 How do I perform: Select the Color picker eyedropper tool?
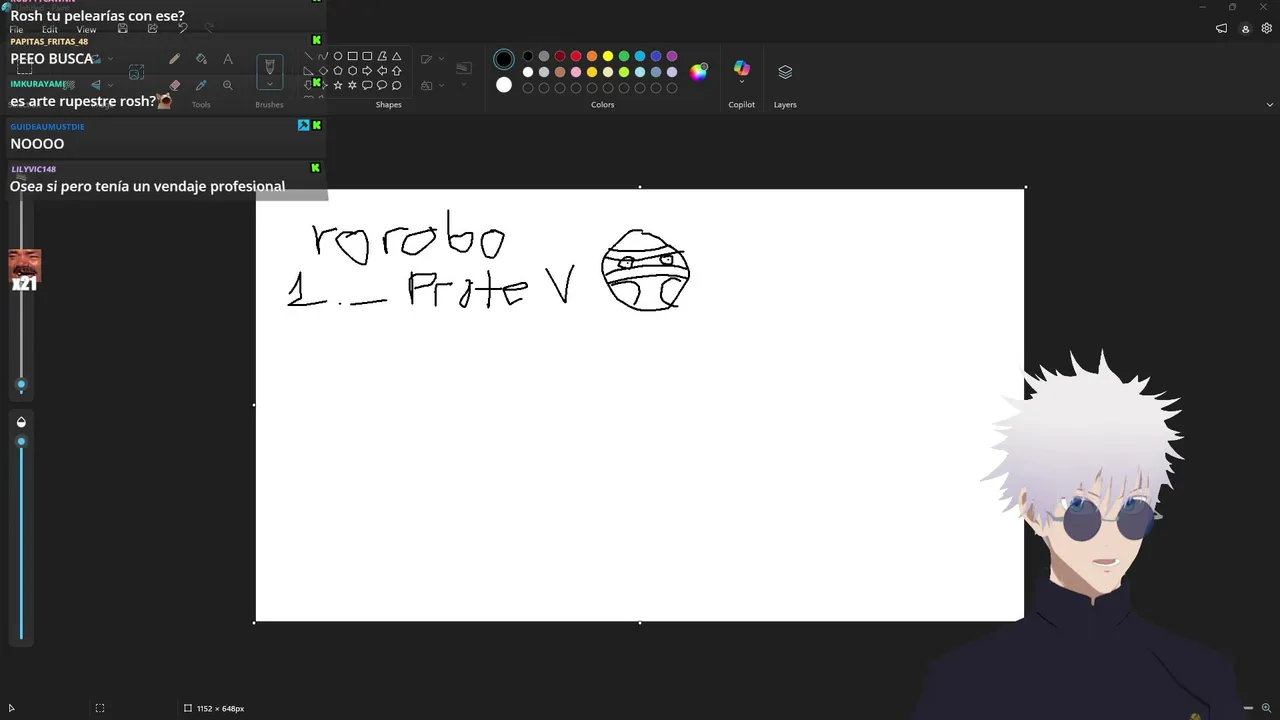tap(201, 85)
